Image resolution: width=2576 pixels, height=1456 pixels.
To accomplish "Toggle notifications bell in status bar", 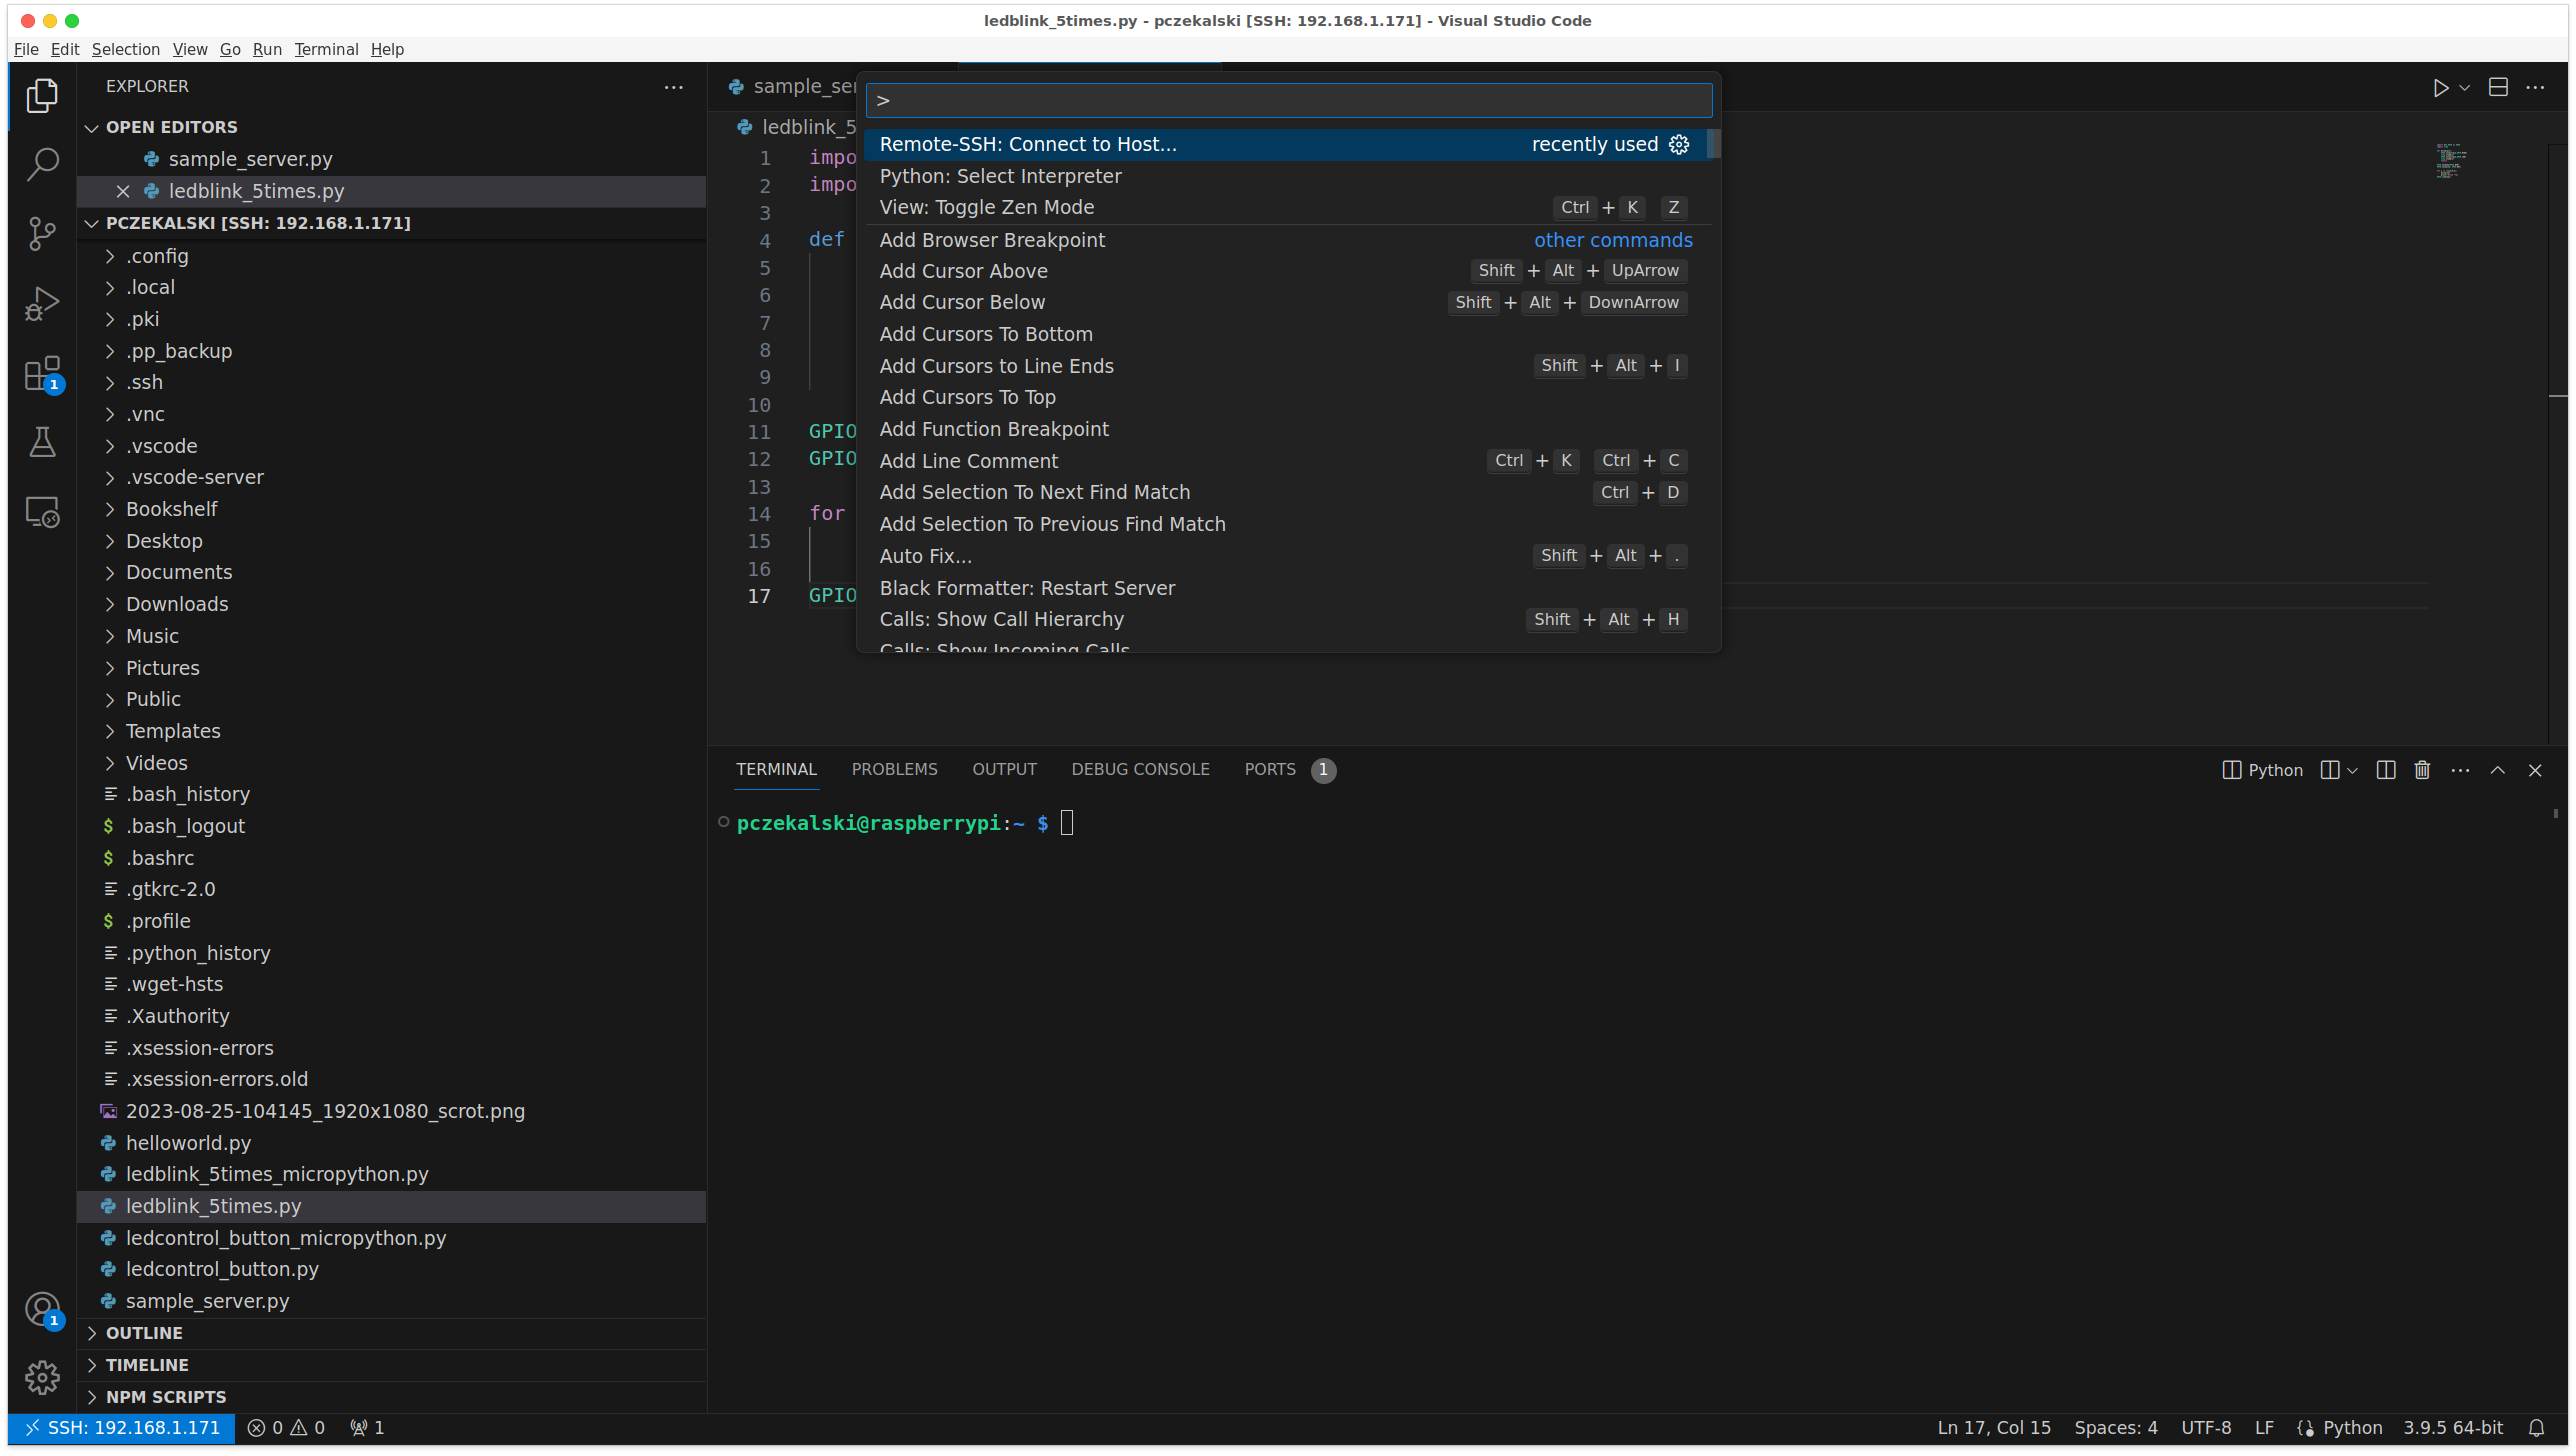I will tap(2536, 1428).
